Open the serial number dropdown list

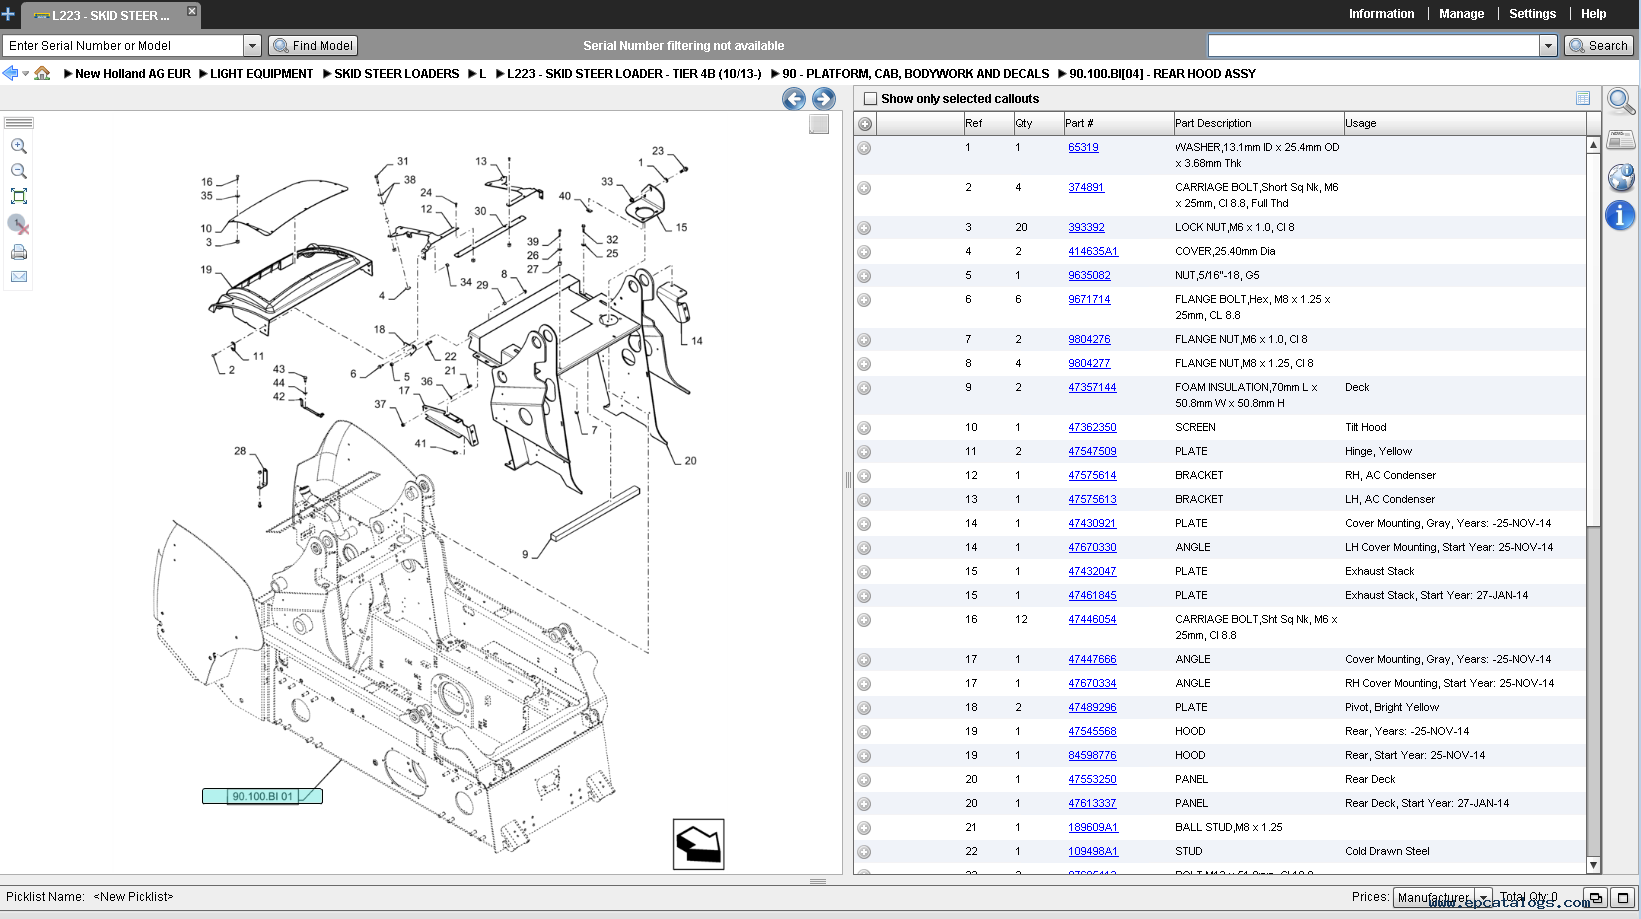(x=253, y=45)
